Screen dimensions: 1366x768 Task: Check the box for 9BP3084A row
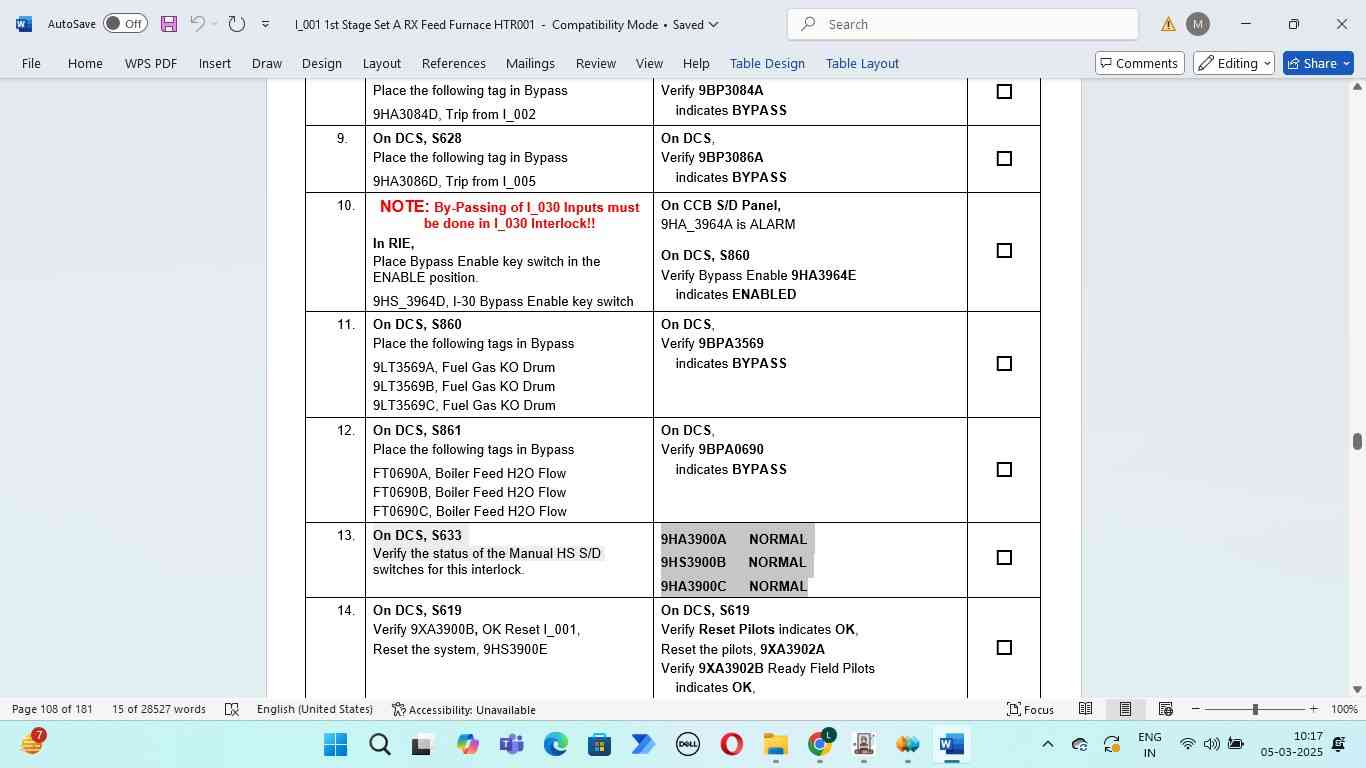click(x=1004, y=91)
